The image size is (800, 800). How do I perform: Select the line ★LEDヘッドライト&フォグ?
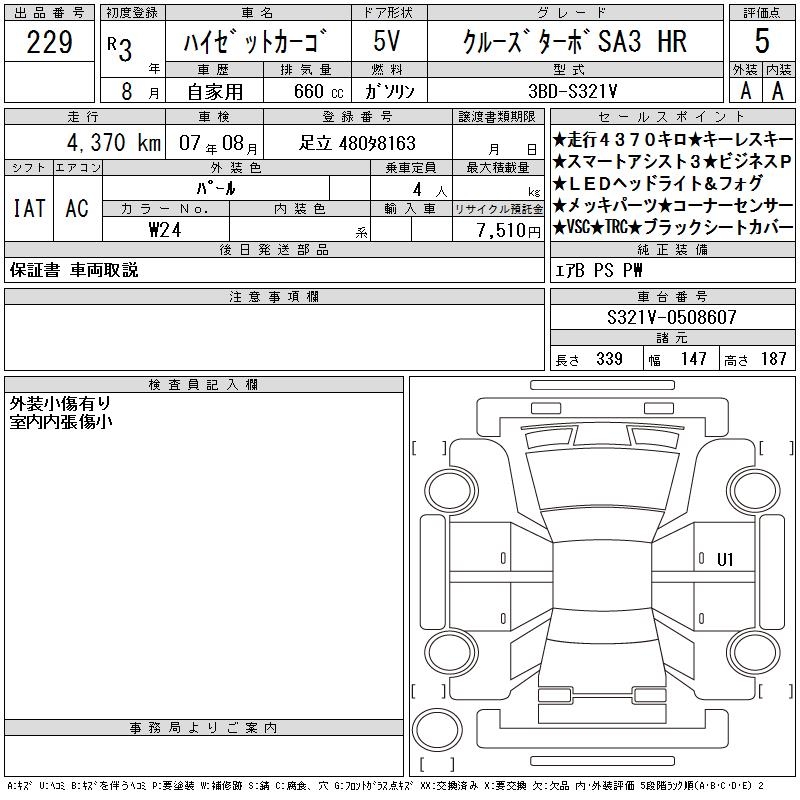[658, 183]
